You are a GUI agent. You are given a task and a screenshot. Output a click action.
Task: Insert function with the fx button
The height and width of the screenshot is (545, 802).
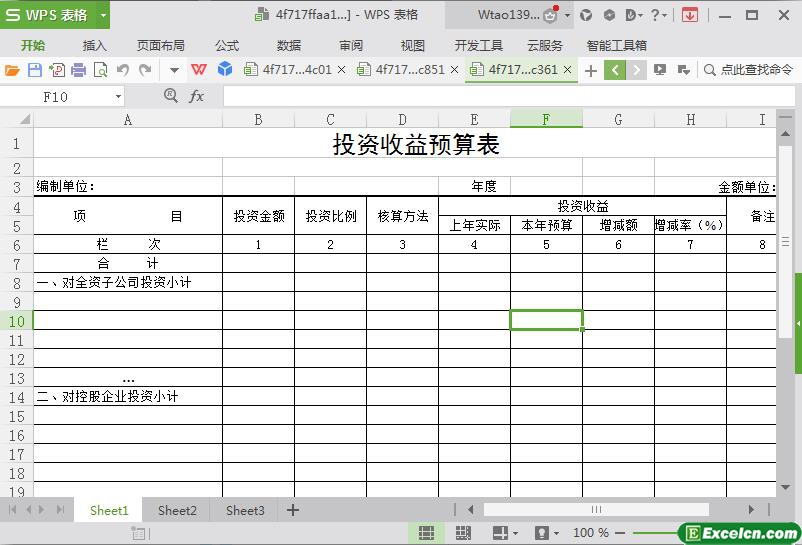[x=196, y=96]
